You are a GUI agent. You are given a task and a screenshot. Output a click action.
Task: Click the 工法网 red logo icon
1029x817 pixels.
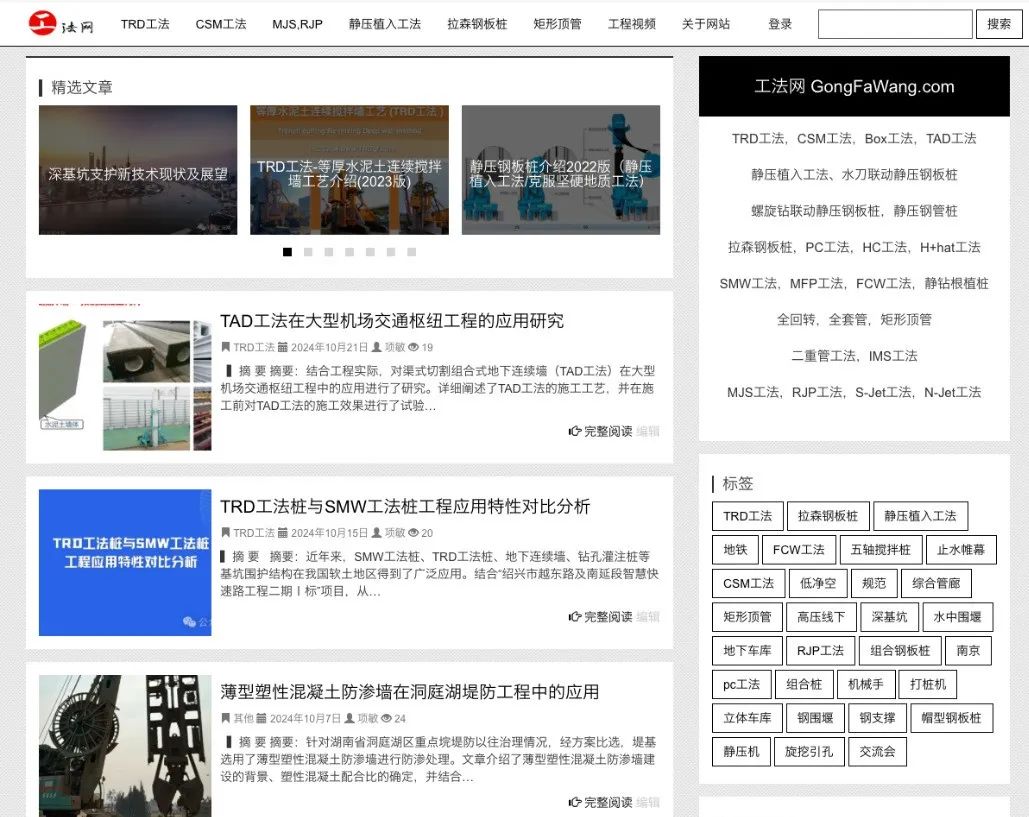tap(42, 22)
